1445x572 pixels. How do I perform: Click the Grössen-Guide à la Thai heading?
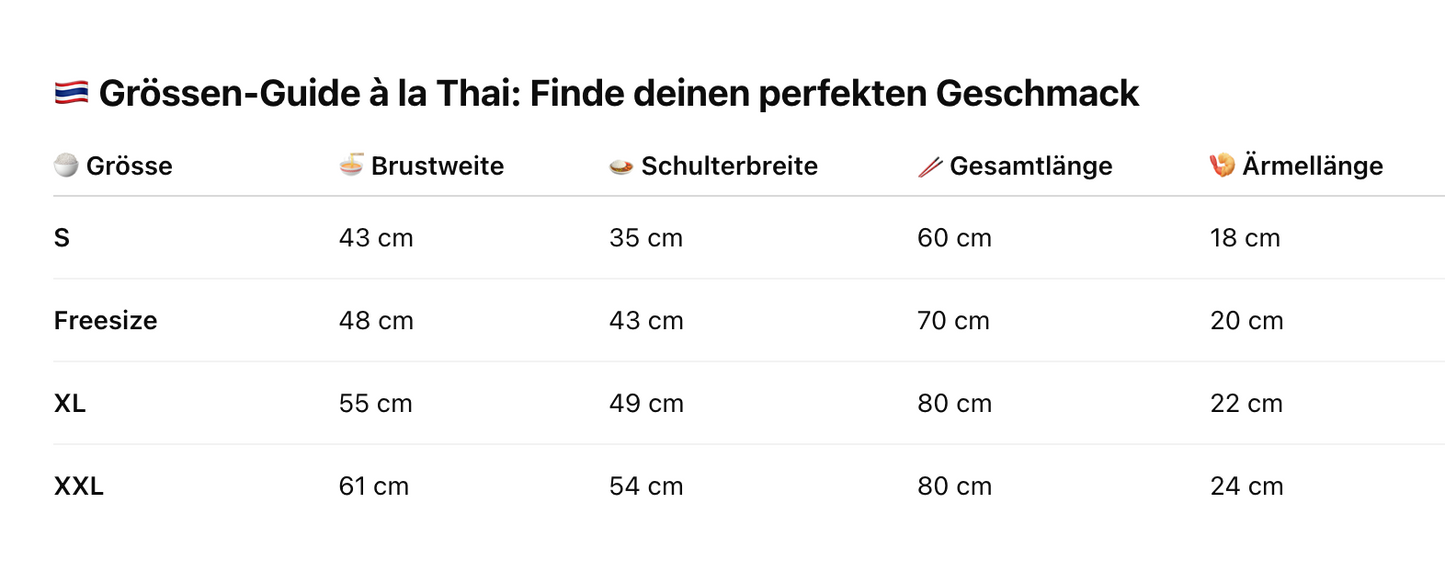619,94
